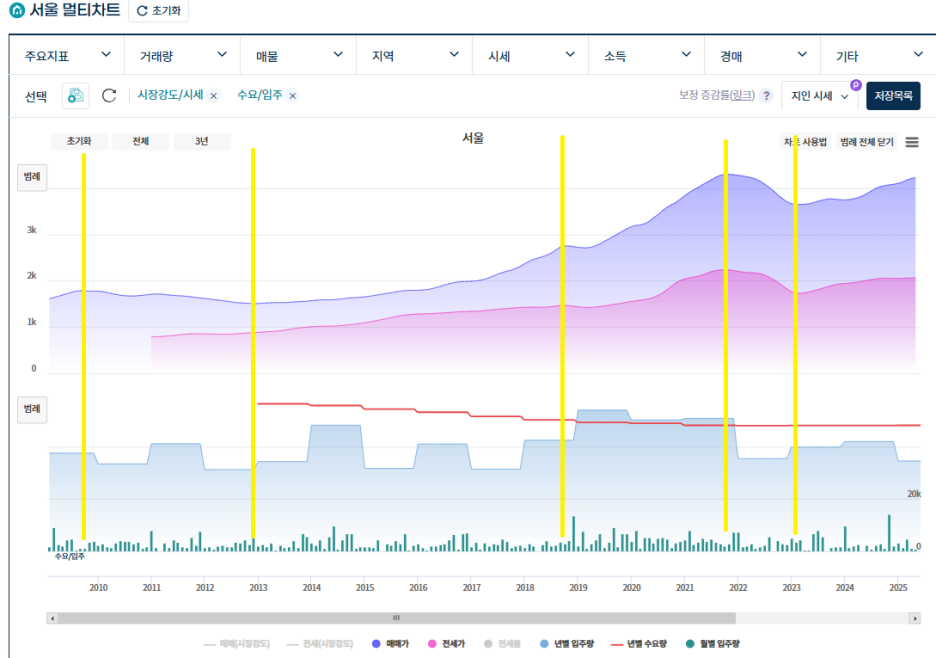Viewport: 936px width, 658px height.
Task: Click the horizontal chart scrollbar handle
Action: [x=396, y=618]
